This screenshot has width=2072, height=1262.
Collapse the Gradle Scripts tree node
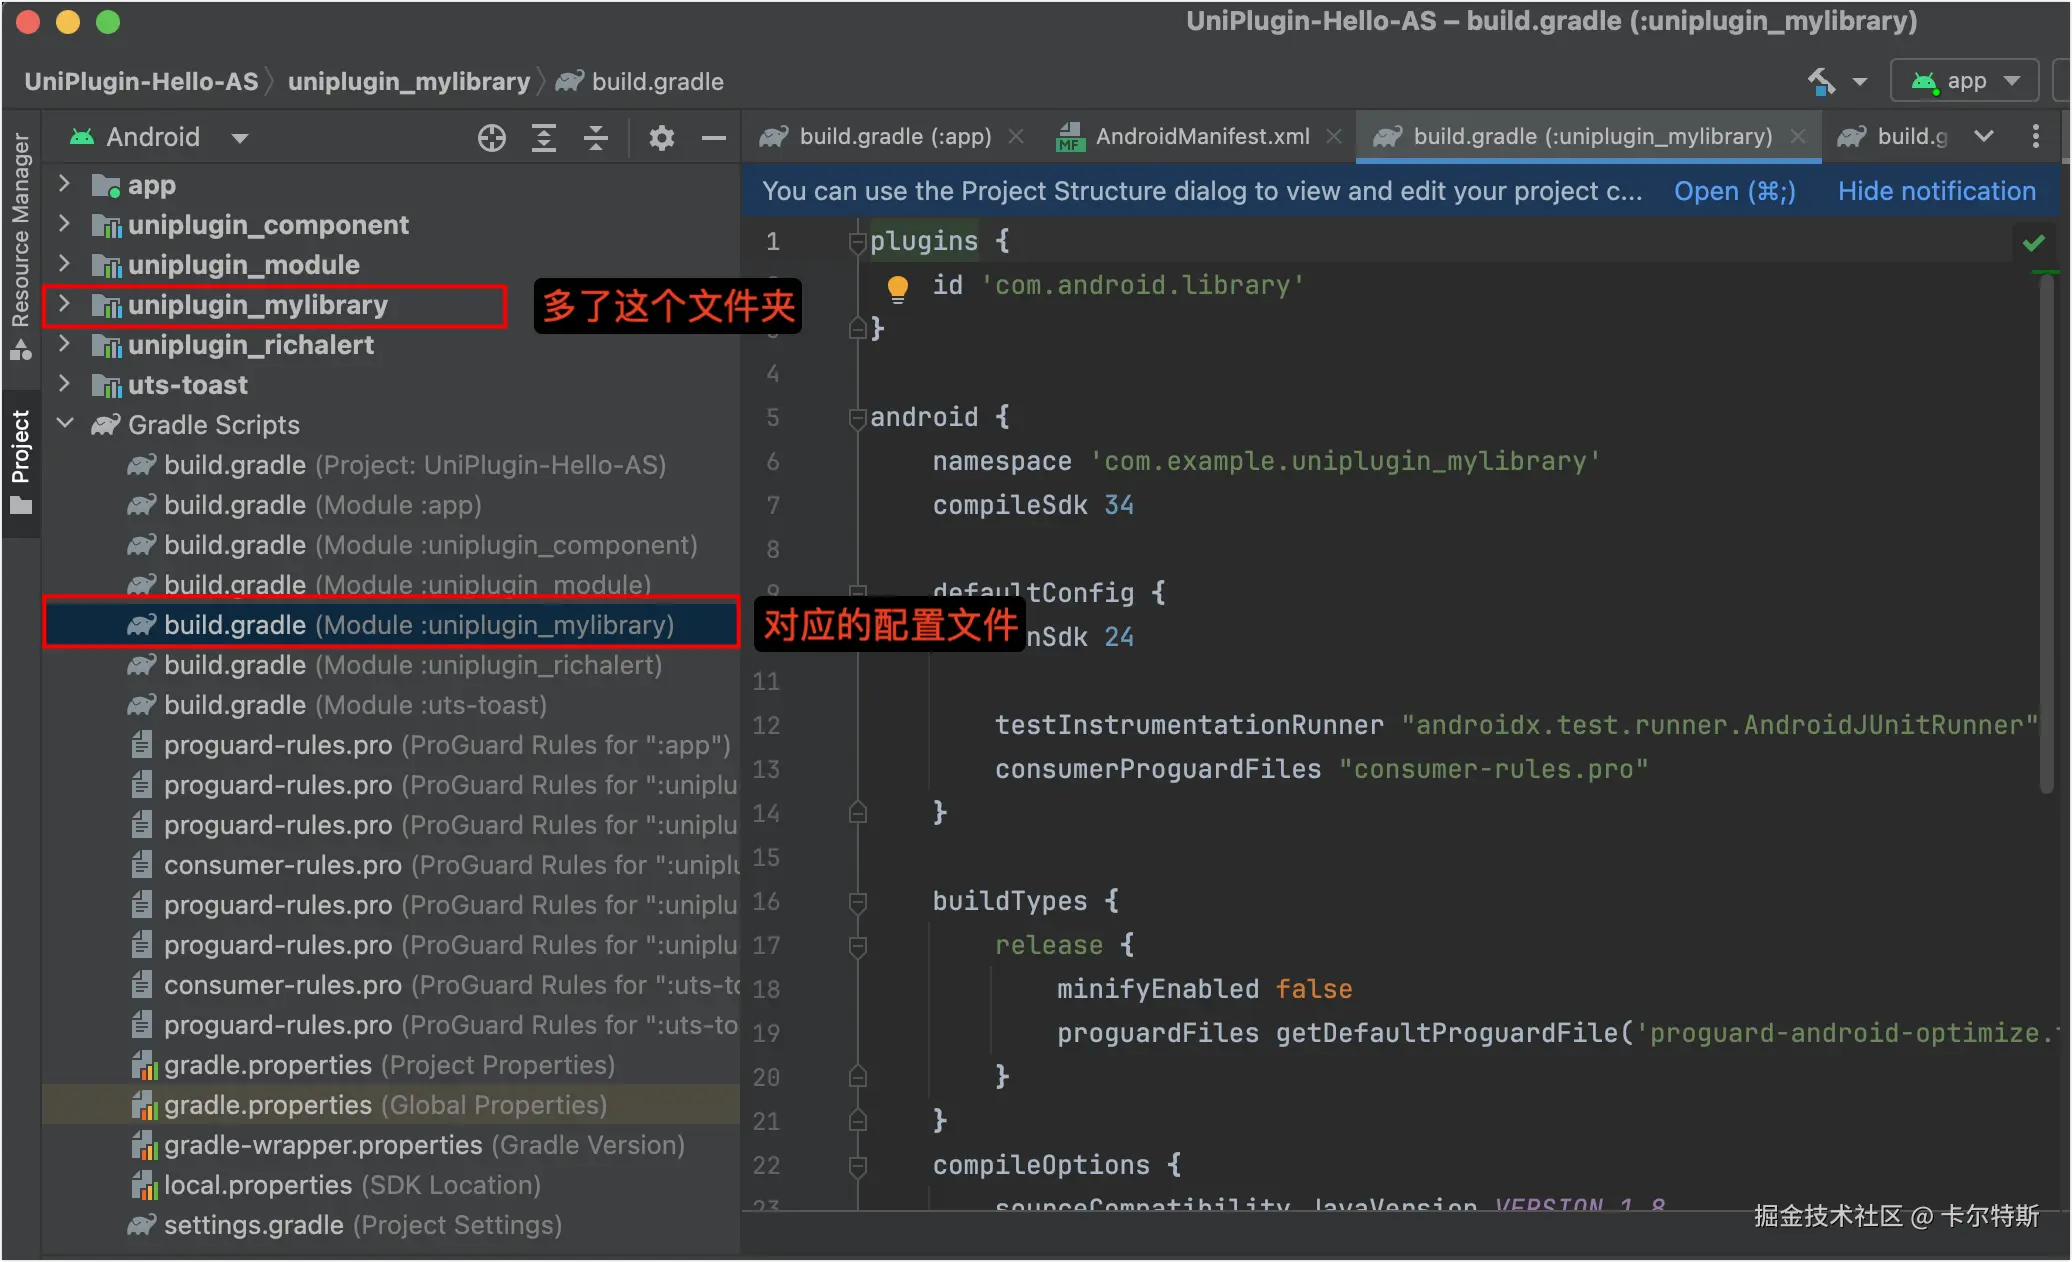point(65,424)
